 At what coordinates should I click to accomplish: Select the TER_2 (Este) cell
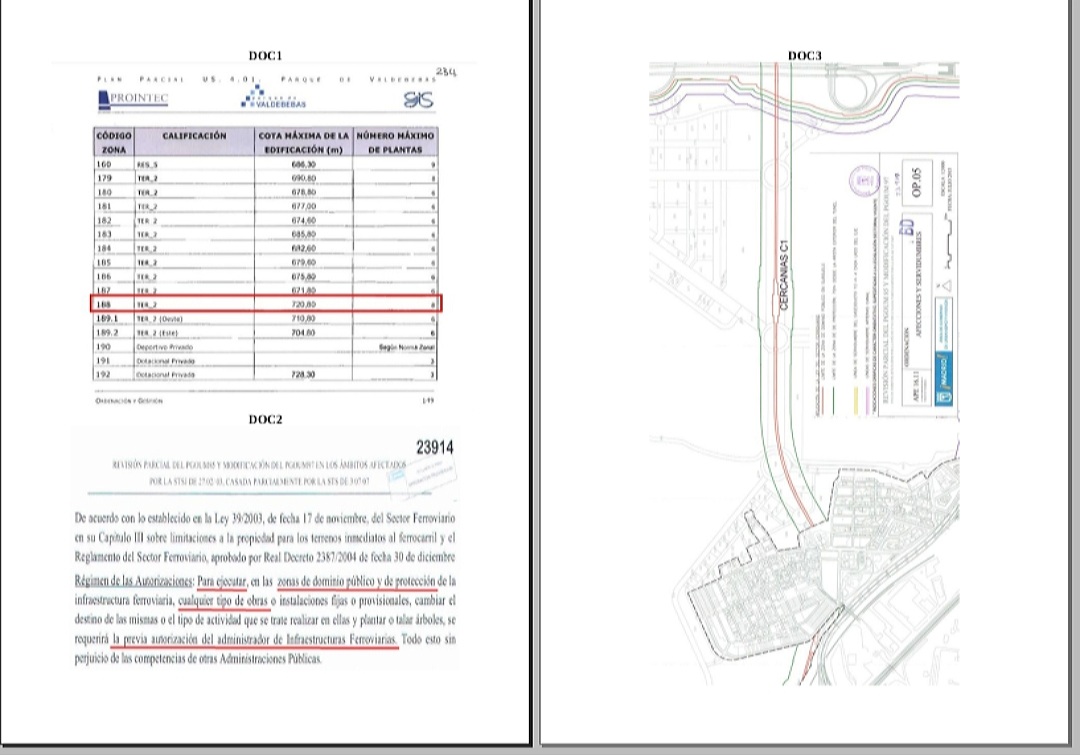[158, 333]
